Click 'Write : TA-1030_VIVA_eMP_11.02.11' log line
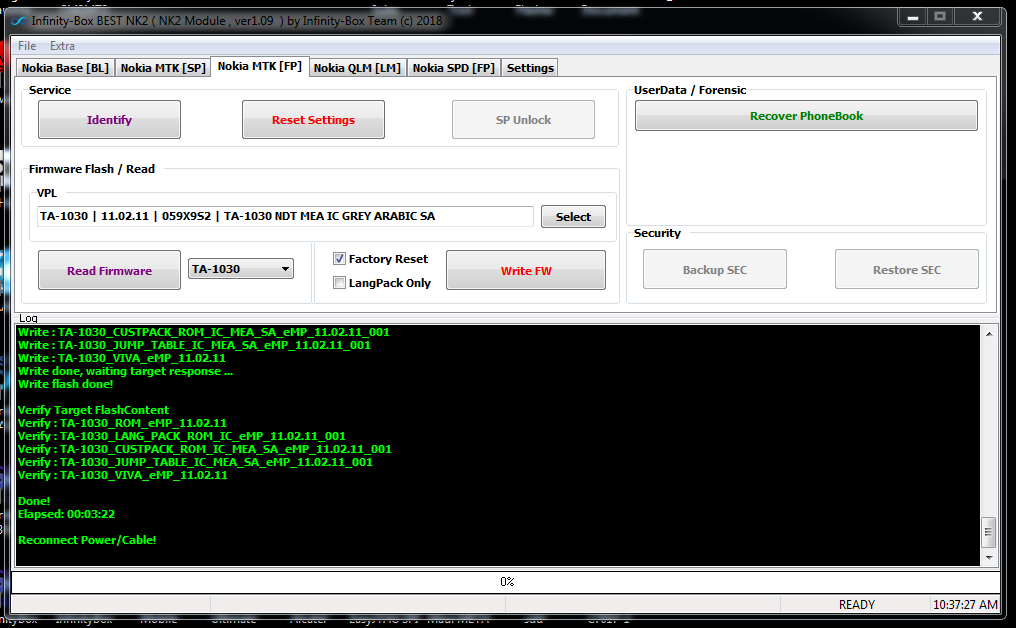Image resolution: width=1016 pixels, height=628 pixels. (122, 358)
